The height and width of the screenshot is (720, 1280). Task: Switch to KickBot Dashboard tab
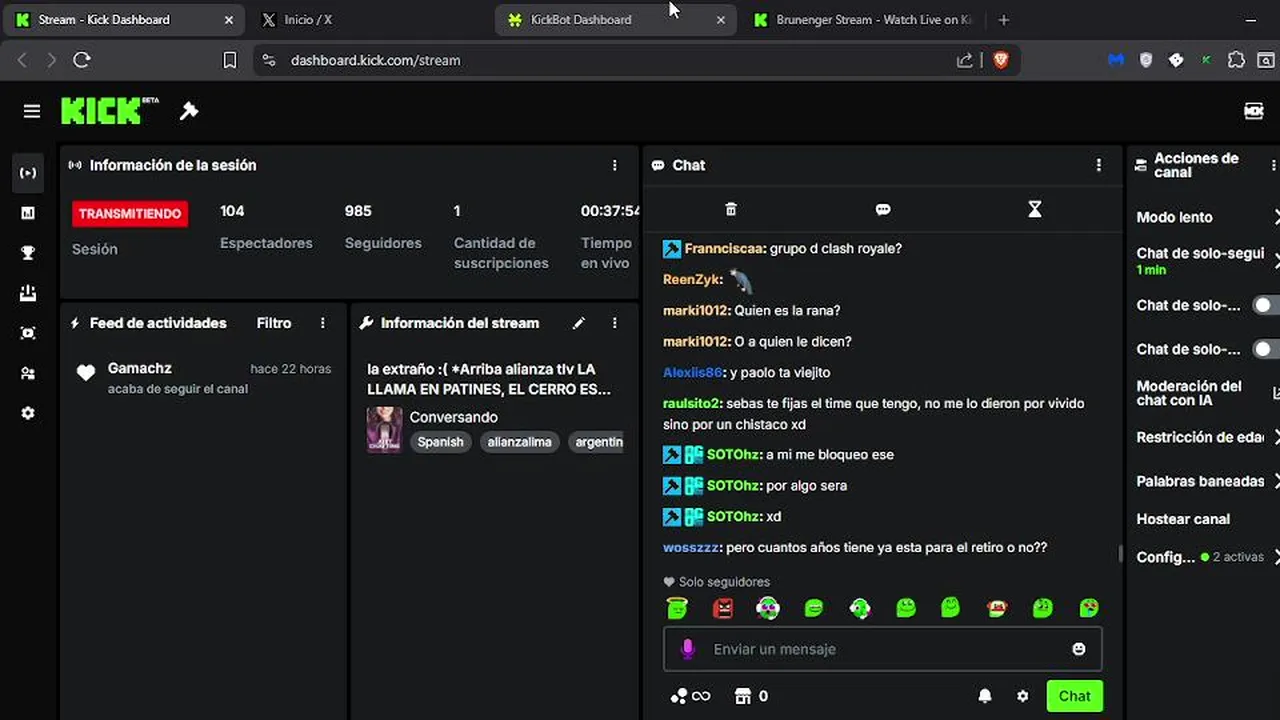pyautogui.click(x=615, y=20)
